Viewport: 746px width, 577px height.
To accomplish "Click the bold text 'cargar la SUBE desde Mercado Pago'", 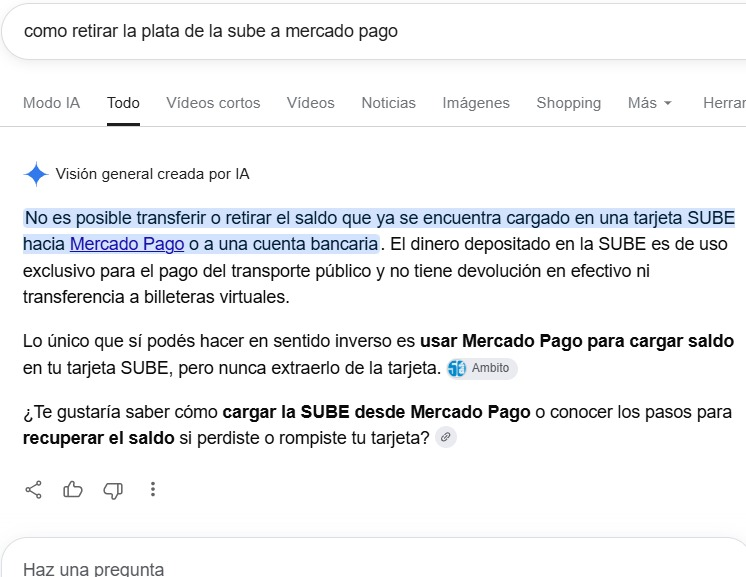I will point(376,412).
